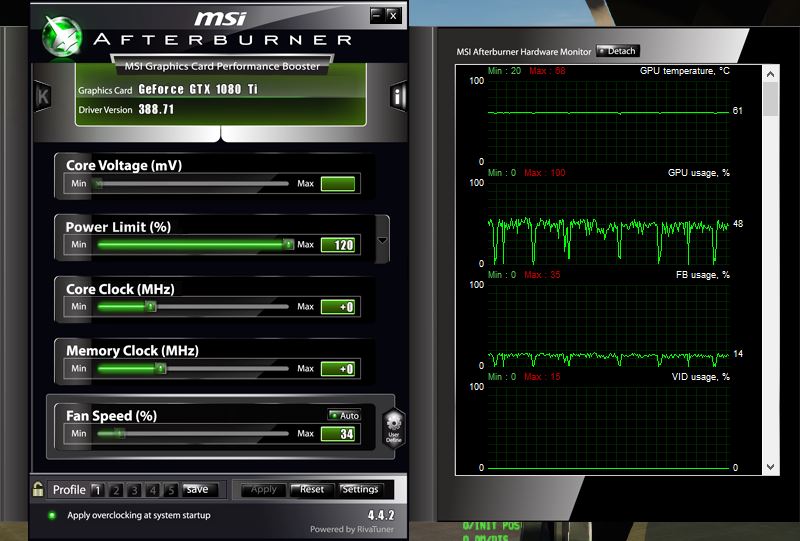
Task: Close the Afterburner window
Action: tap(393, 15)
